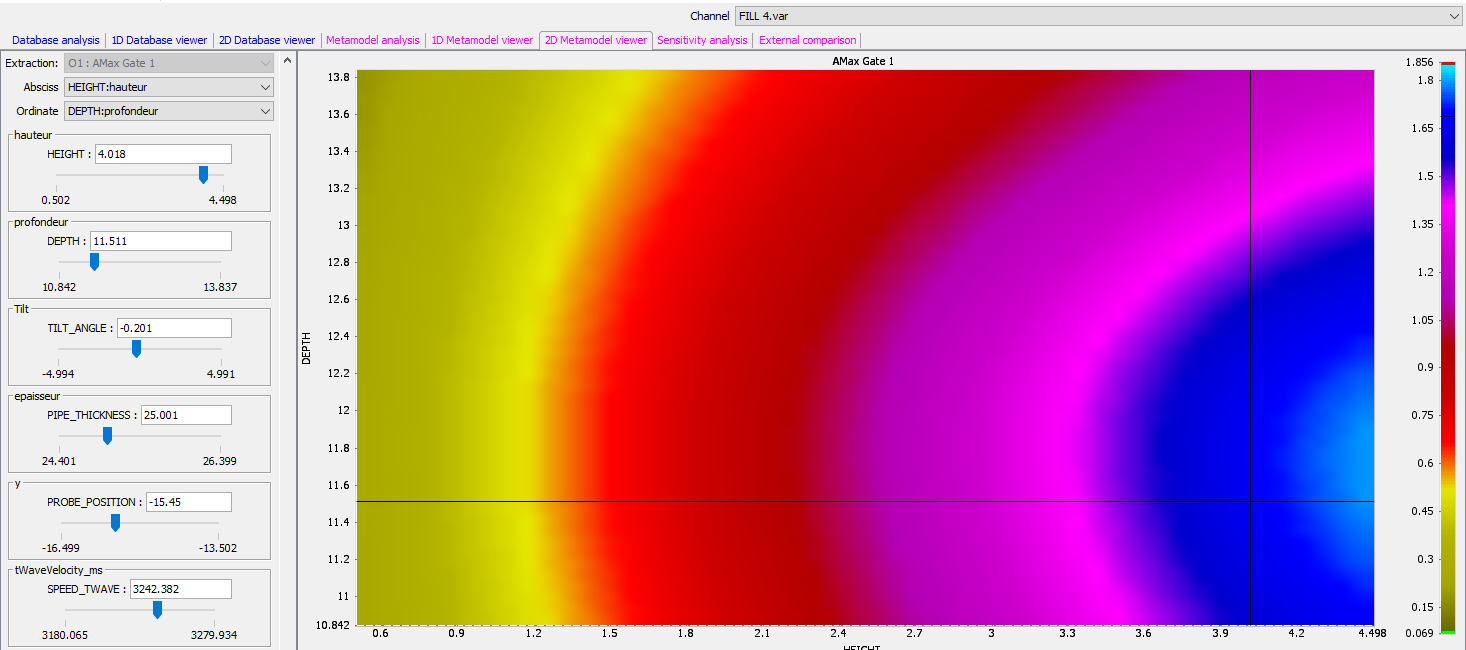
Task: Click the HEIGHT slider handle
Action: tap(203, 175)
